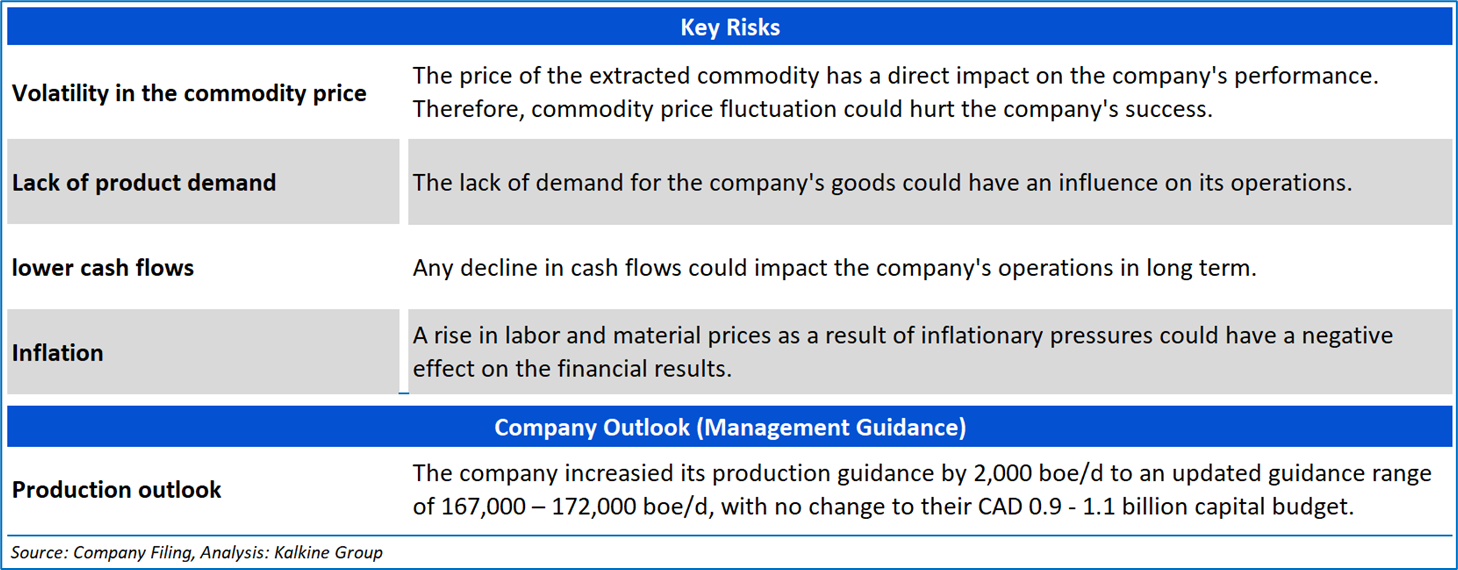This screenshot has width=1458, height=570.
Task: Click the line starting with Therefore, commodity price fluctuation
Action: 812,109
